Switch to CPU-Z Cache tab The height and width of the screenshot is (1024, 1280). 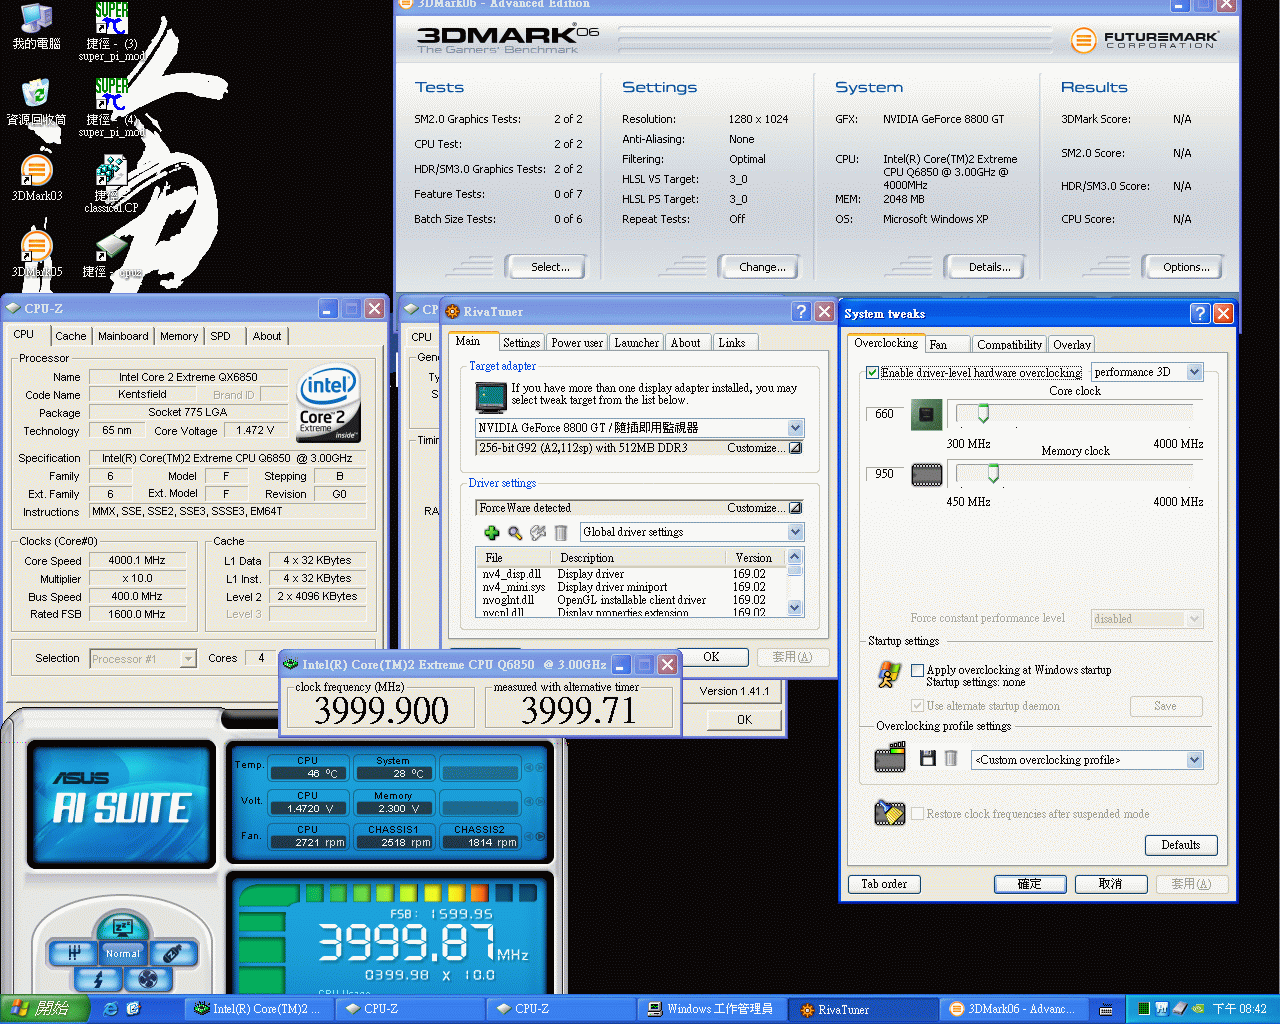coord(70,336)
